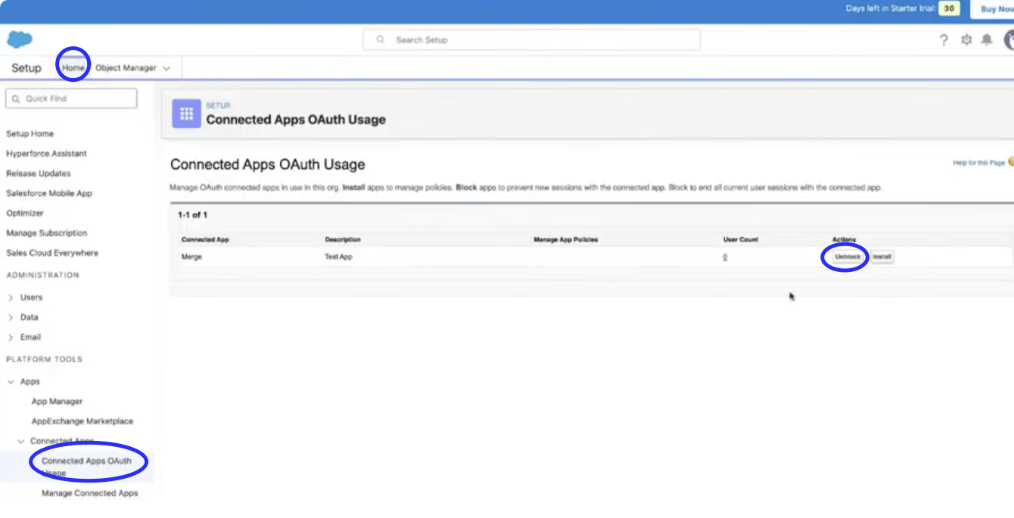Image resolution: width=1014 pixels, height=518 pixels.
Task: Collapse the Apps section chevron
Action: pyautogui.click(x=10, y=382)
